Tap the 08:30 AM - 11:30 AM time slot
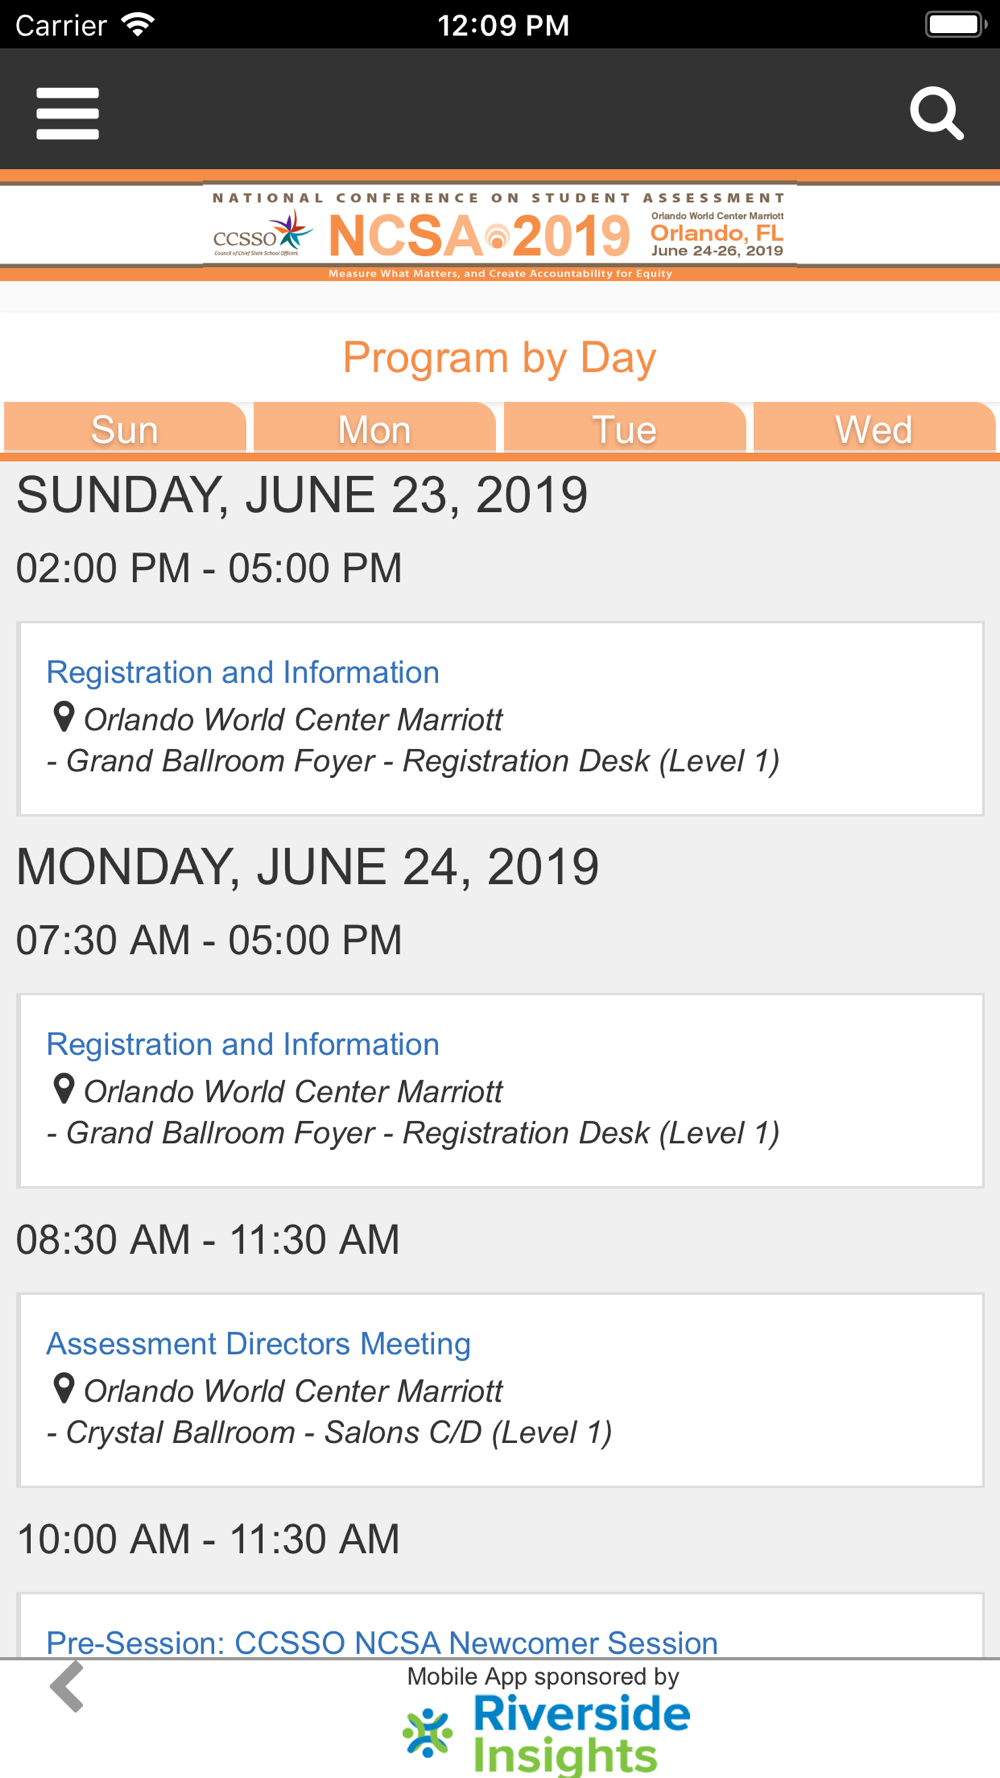This screenshot has width=1000, height=1778. [208, 1240]
